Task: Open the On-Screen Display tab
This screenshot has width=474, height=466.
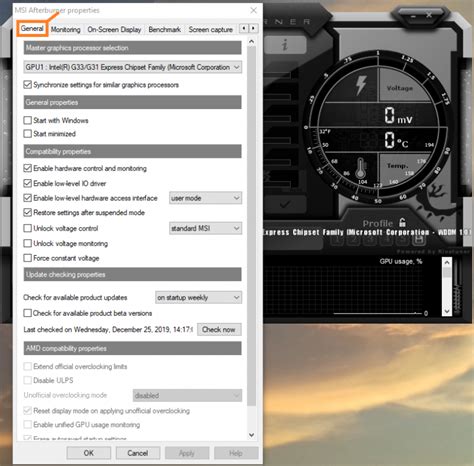Action: click(x=114, y=30)
